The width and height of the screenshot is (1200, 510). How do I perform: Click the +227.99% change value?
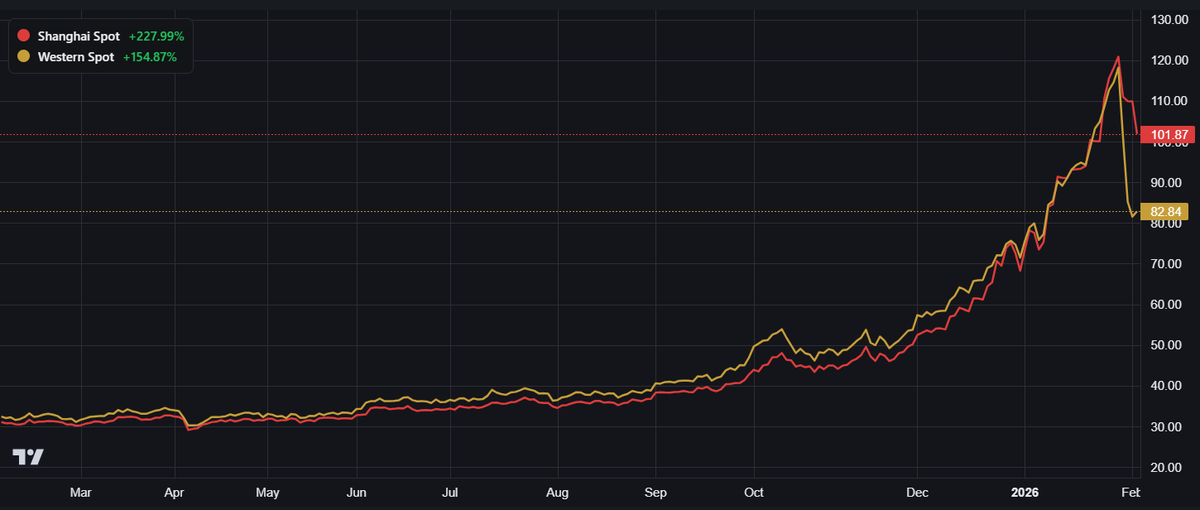[x=156, y=36]
